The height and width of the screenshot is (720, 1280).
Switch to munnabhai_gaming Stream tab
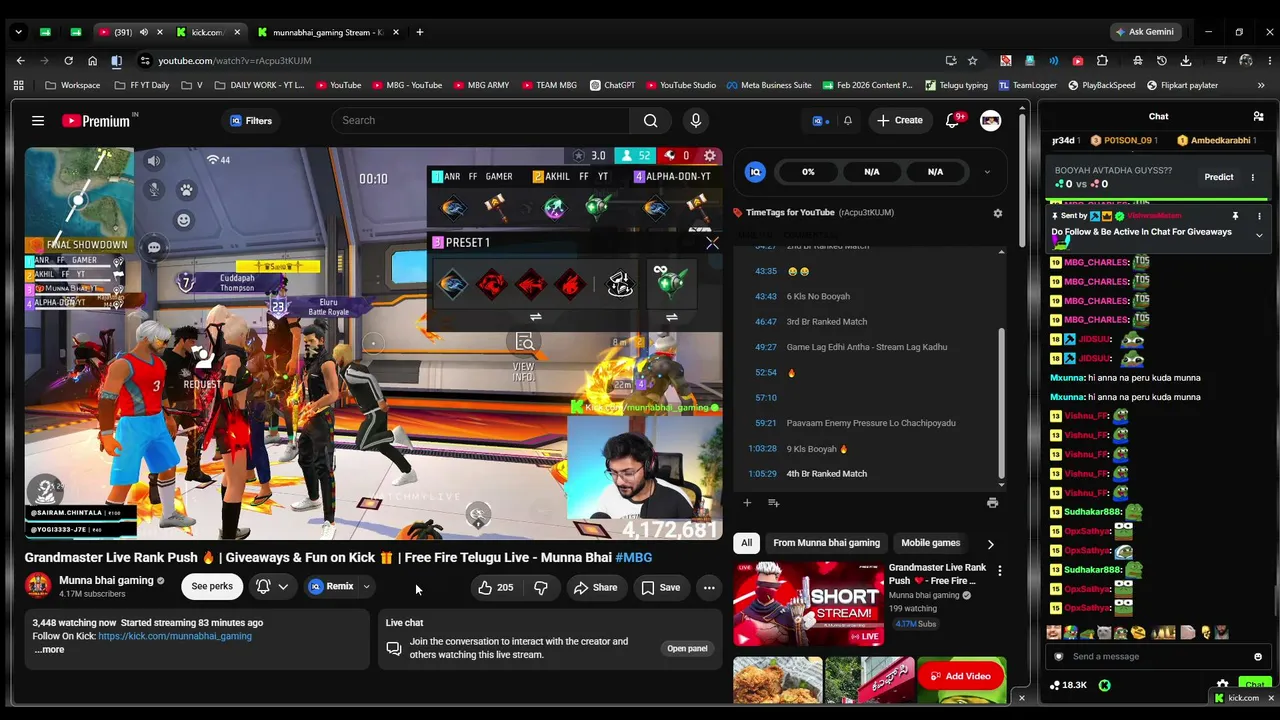point(329,32)
